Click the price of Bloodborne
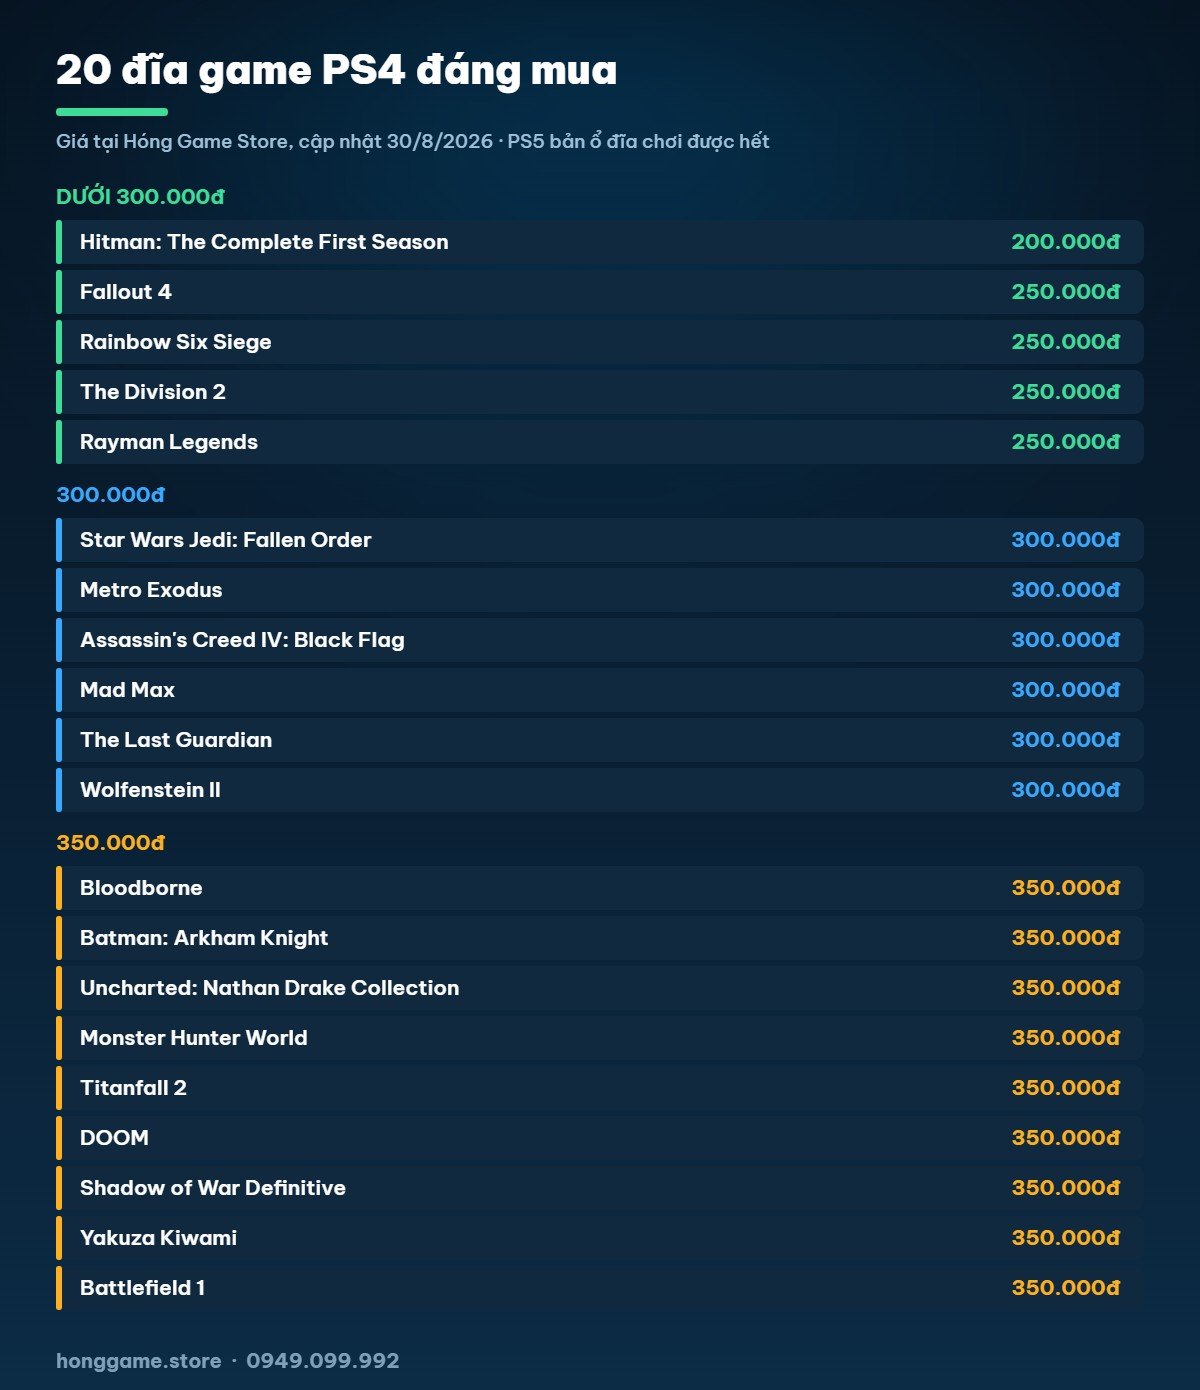The width and height of the screenshot is (1200, 1390). click(1065, 888)
